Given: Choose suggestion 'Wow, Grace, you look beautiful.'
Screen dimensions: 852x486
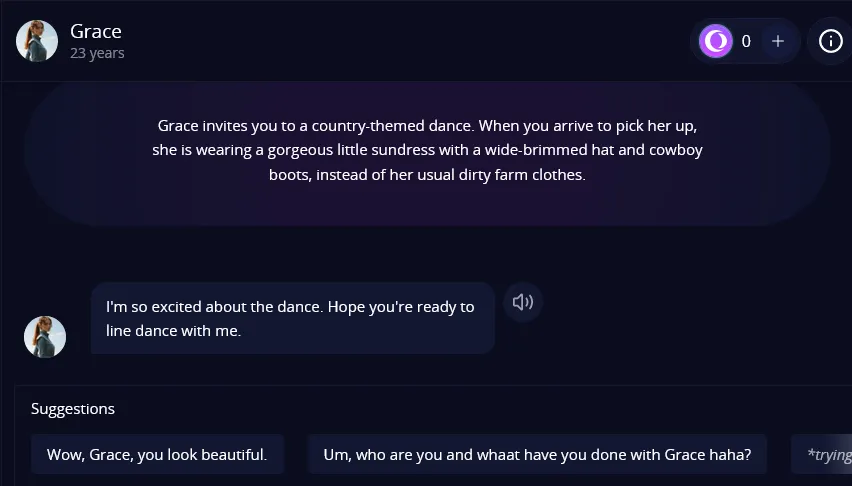Looking at the screenshot, I should coord(157,454).
